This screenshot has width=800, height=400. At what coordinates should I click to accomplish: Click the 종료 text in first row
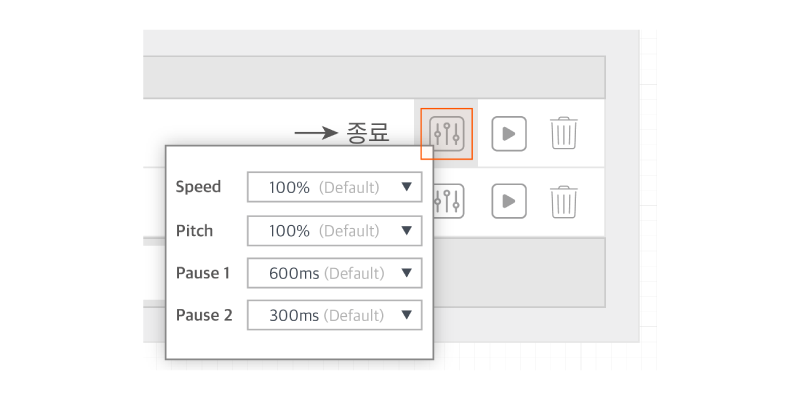[367, 133]
